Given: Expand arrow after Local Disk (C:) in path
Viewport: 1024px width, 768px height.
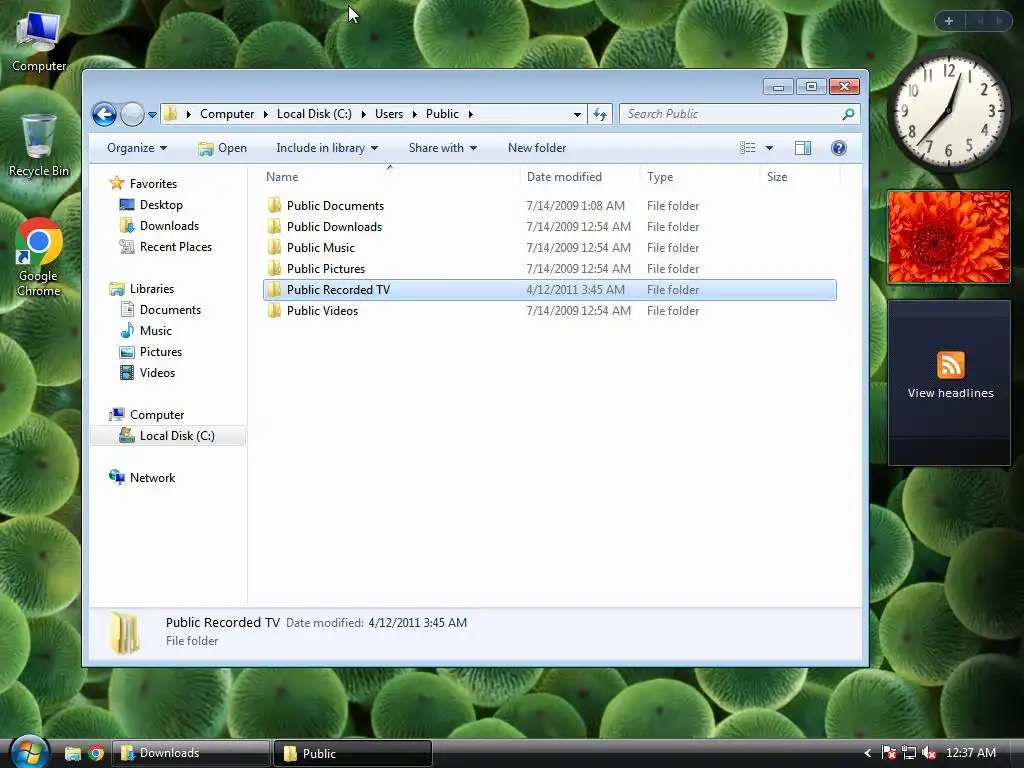Looking at the screenshot, I should click(364, 114).
